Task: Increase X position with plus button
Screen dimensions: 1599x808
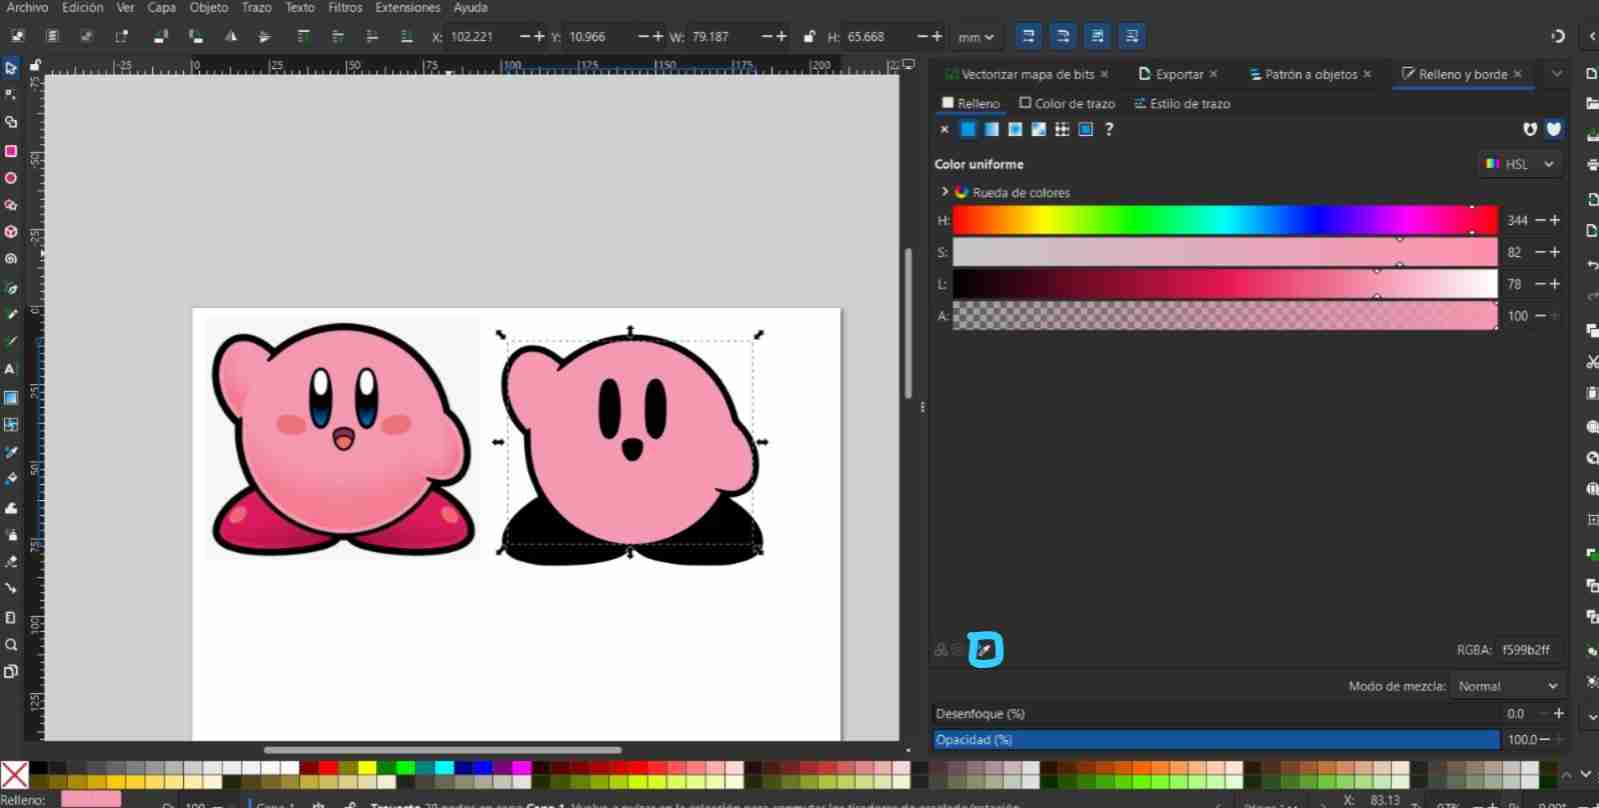Action: click(x=539, y=37)
